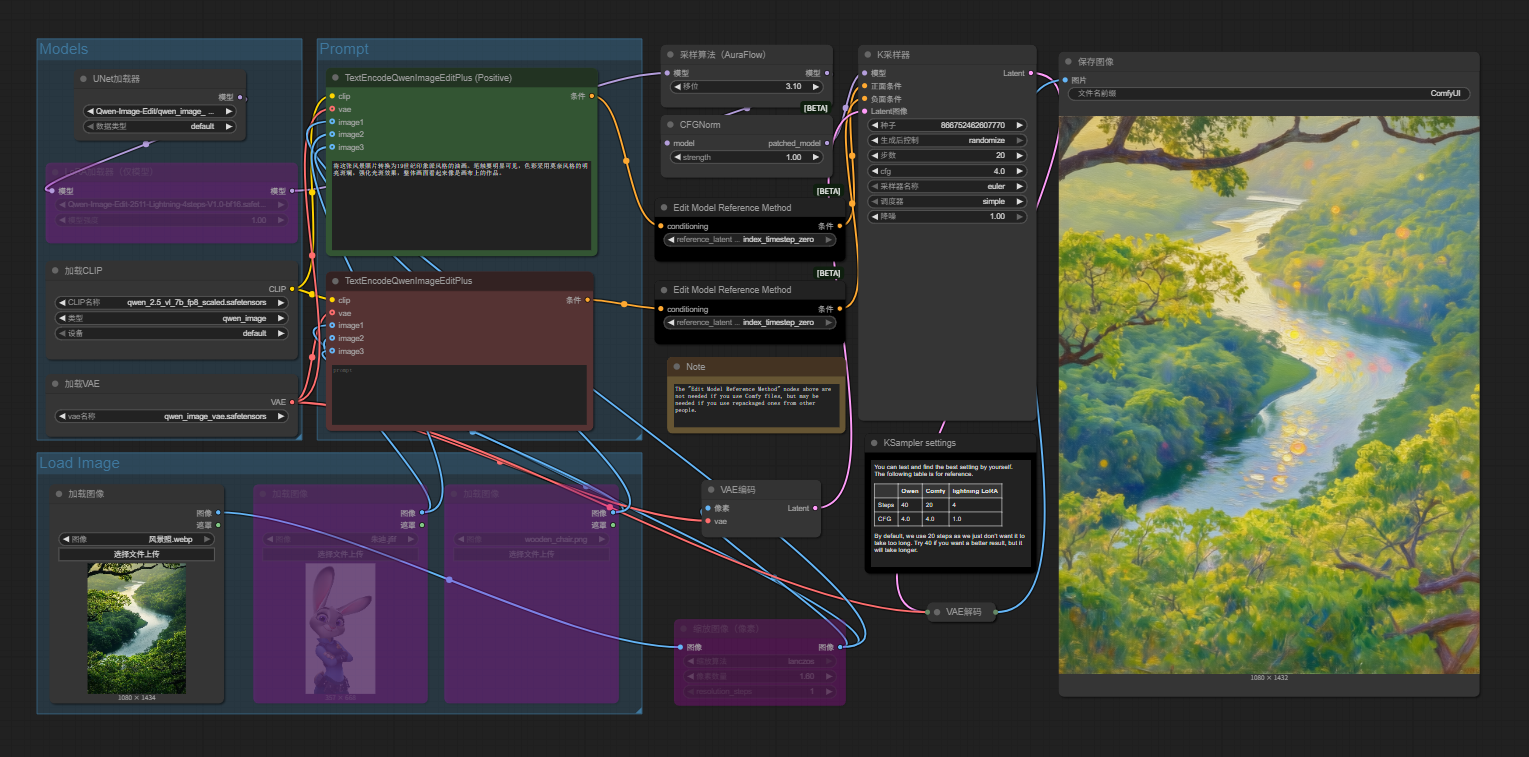This screenshot has height=757, width=1529.
Task: Select the Models group title
Action: [x=64, y=49]
